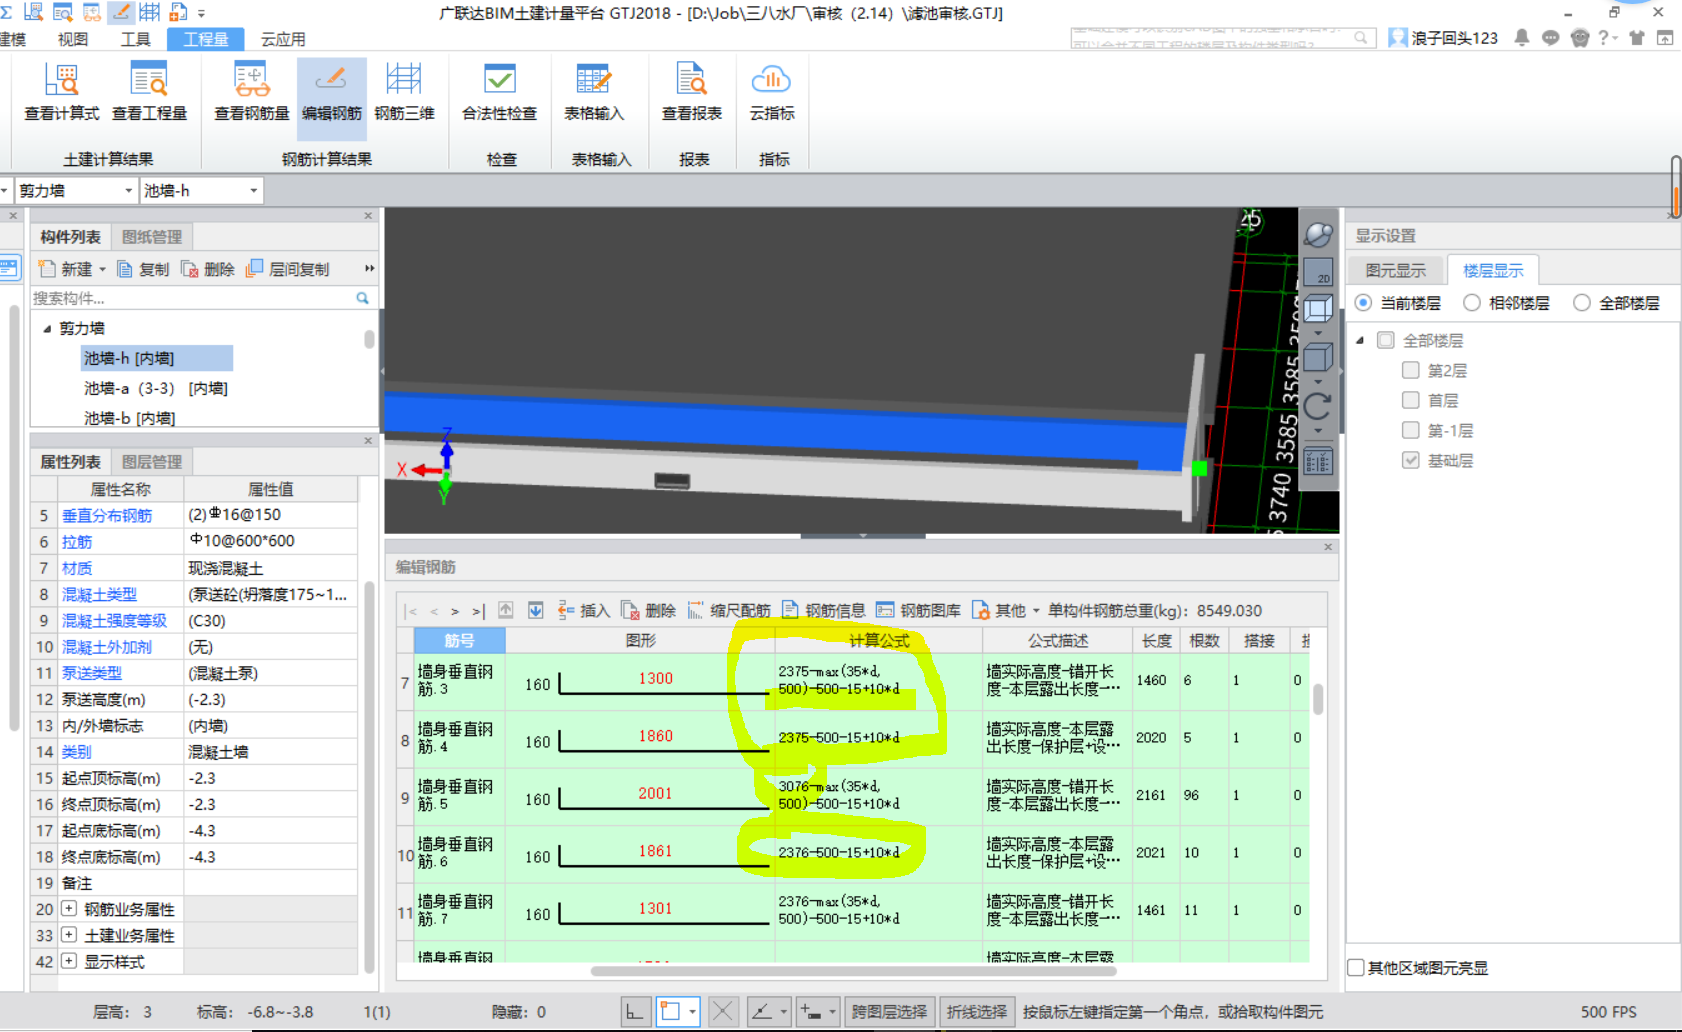Click the rebar table vertical scrollbar
The image size is (1682, 1032).
pos(1318,698)
